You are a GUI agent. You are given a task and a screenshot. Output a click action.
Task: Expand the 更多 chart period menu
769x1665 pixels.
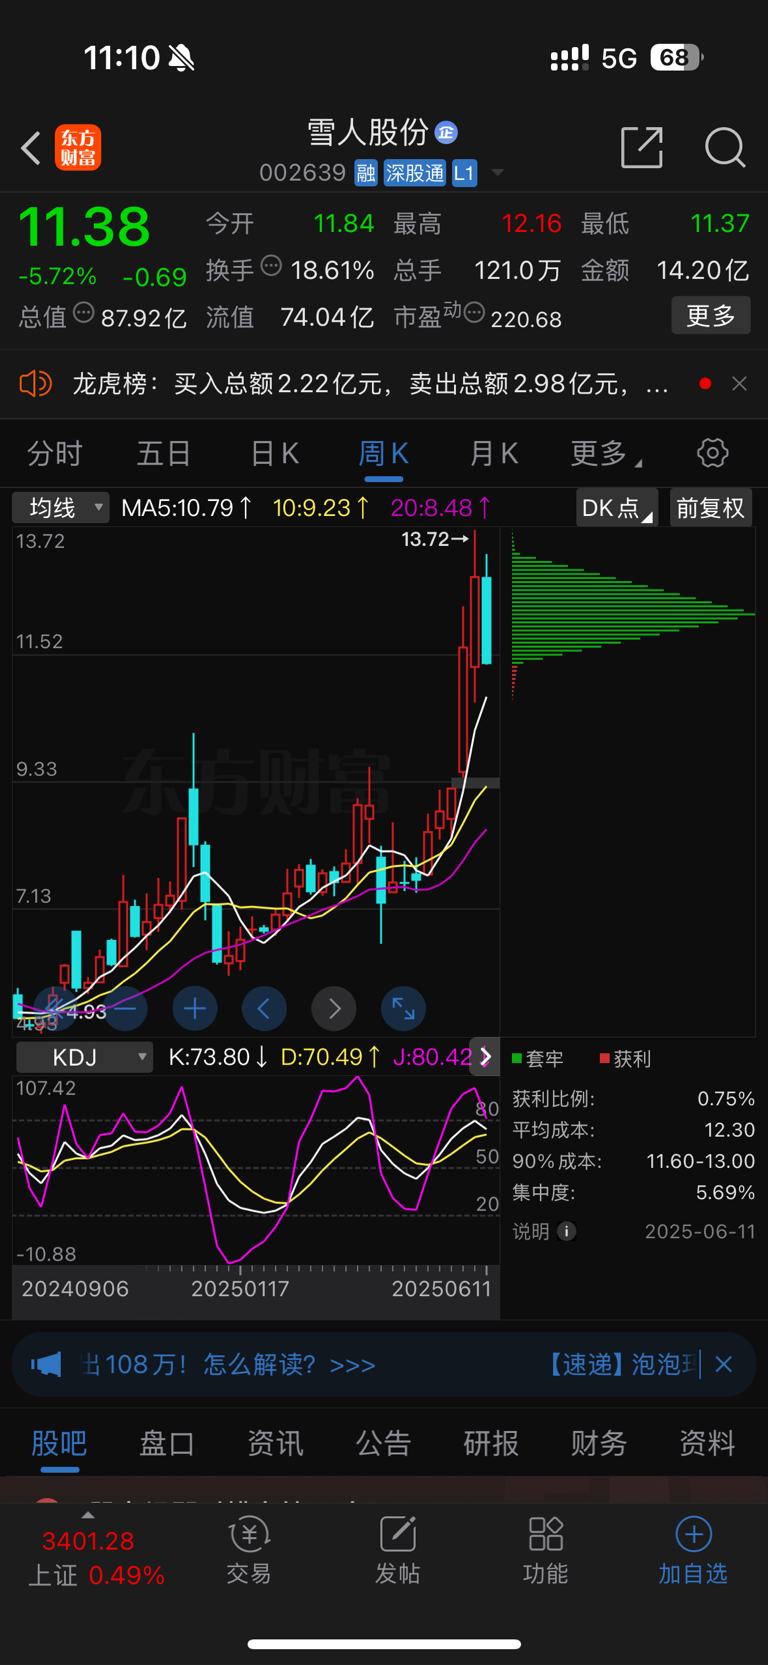[606, 454]
